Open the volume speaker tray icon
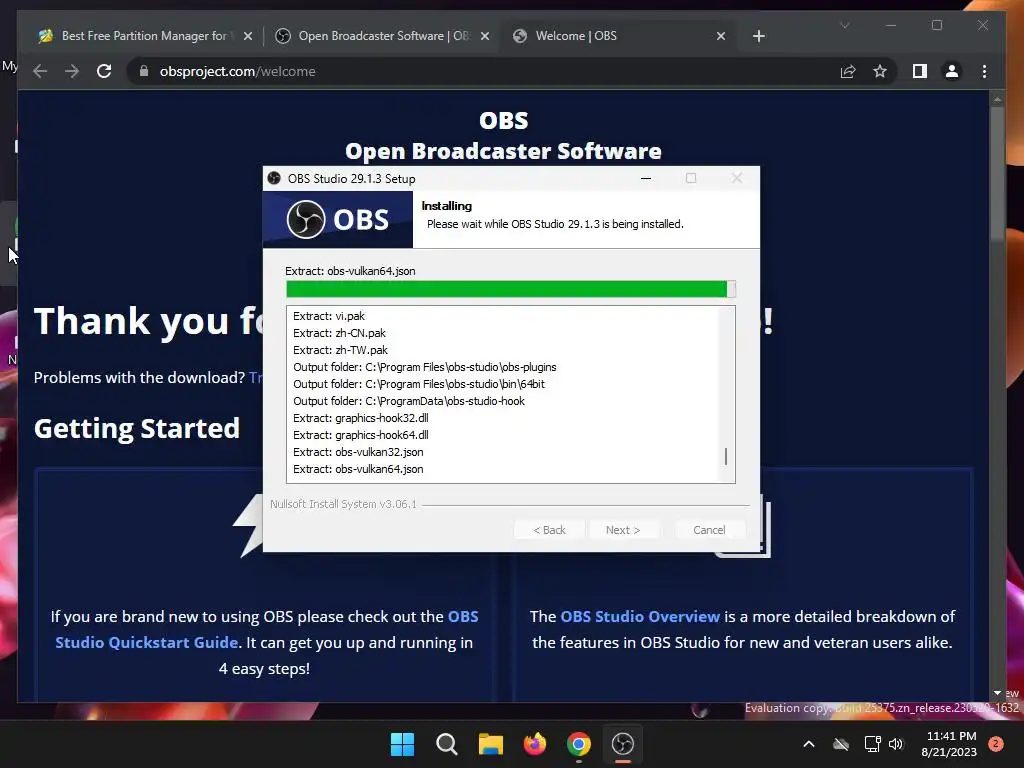The width and height of the screenshot is (1024, 768). (896, 744)
